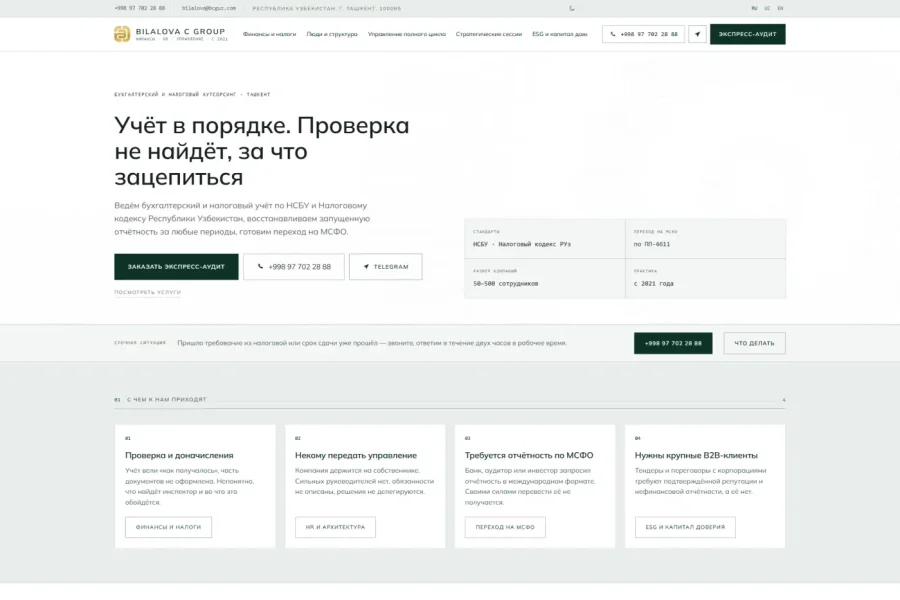Click the bilalova@bcguz.com email link
Viewport: 900px width, 600px height.
pyautogui.click(x=209, y=9)
